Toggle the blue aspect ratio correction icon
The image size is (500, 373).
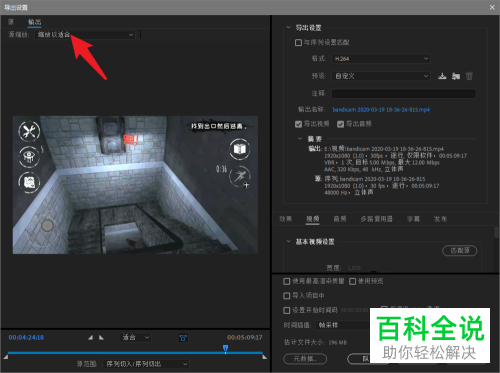[x=183, y=338]
